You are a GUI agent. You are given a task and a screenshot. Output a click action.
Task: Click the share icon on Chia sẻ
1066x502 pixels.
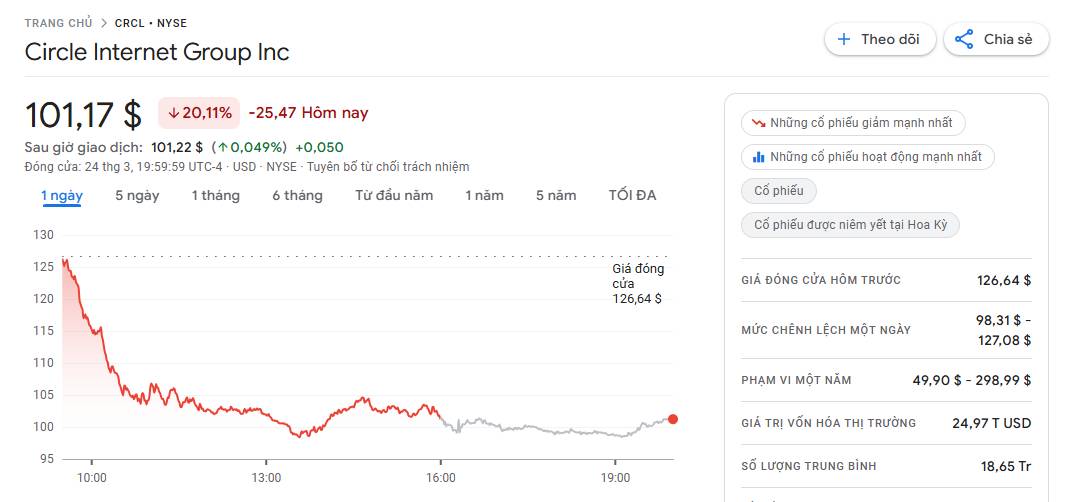point(964,39)
